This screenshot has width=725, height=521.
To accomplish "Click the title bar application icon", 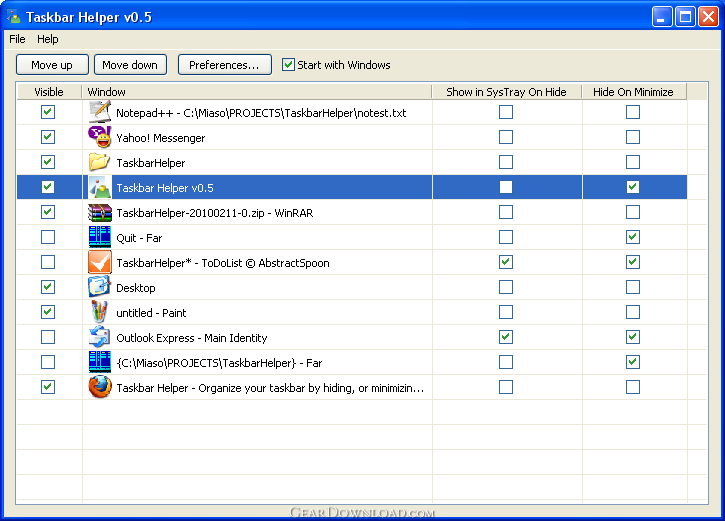I will tap(13, 17).
